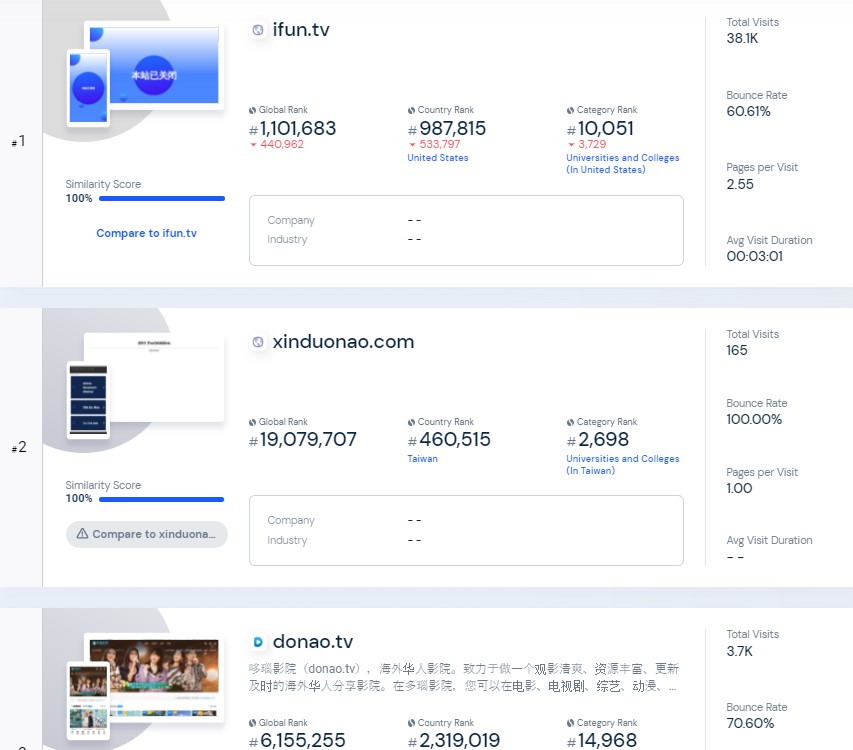853x750 pixels.
Task: Click Country Rank info icon for xinduonao.com
Action: click(411, 422)
